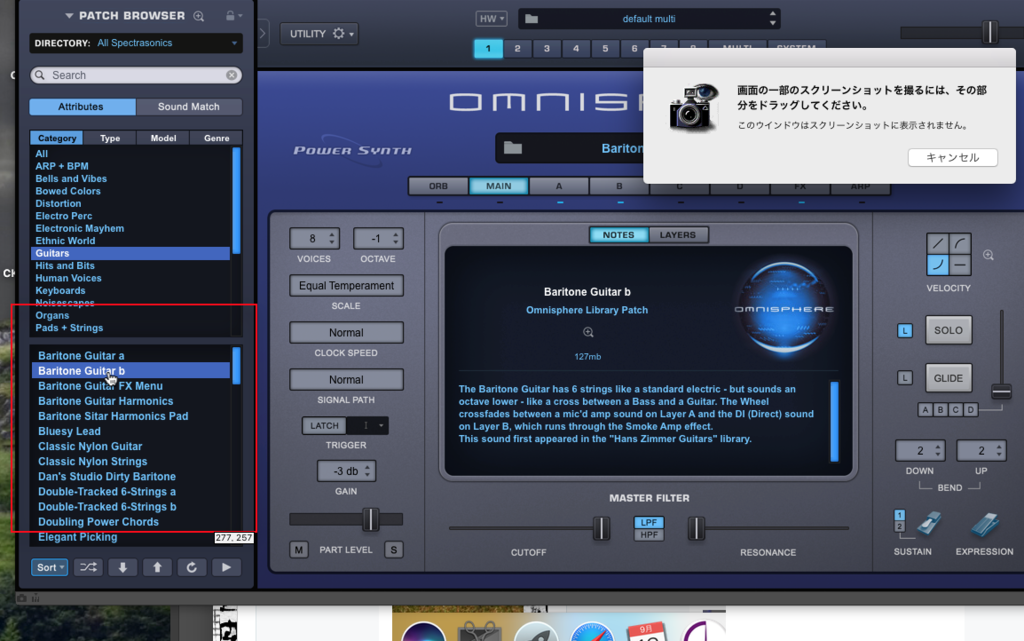Zoom patch info with magnifier under Library Patch
This screenshot has width=1024, height=641.
588,332
